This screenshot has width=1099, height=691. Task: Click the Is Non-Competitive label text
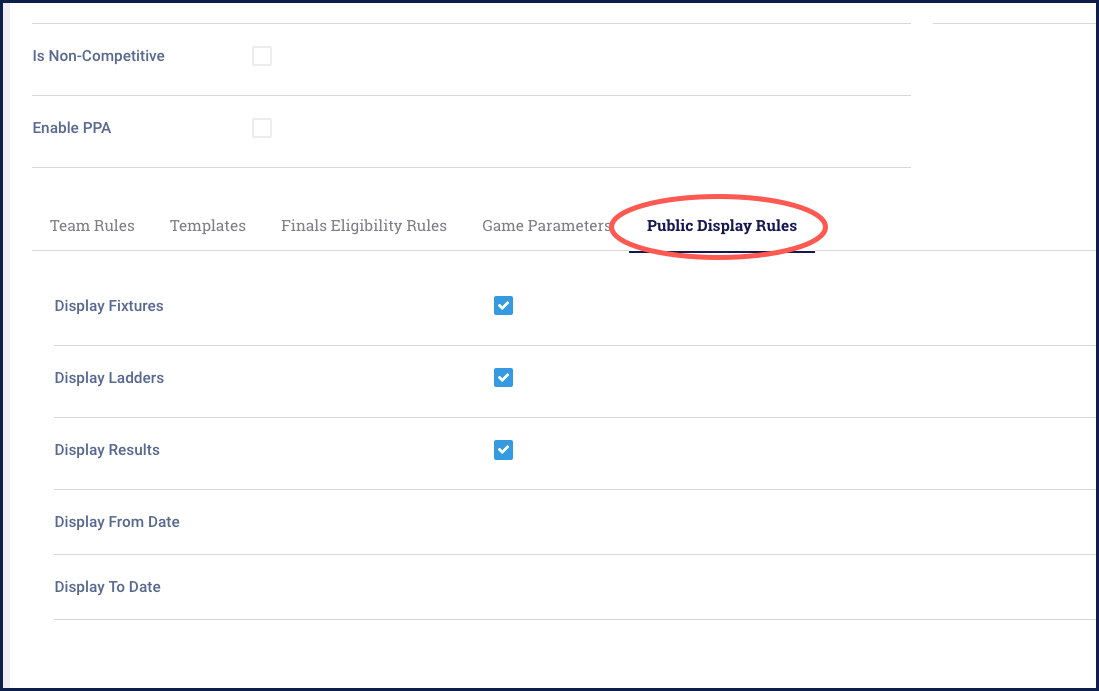tap(98, 56)
